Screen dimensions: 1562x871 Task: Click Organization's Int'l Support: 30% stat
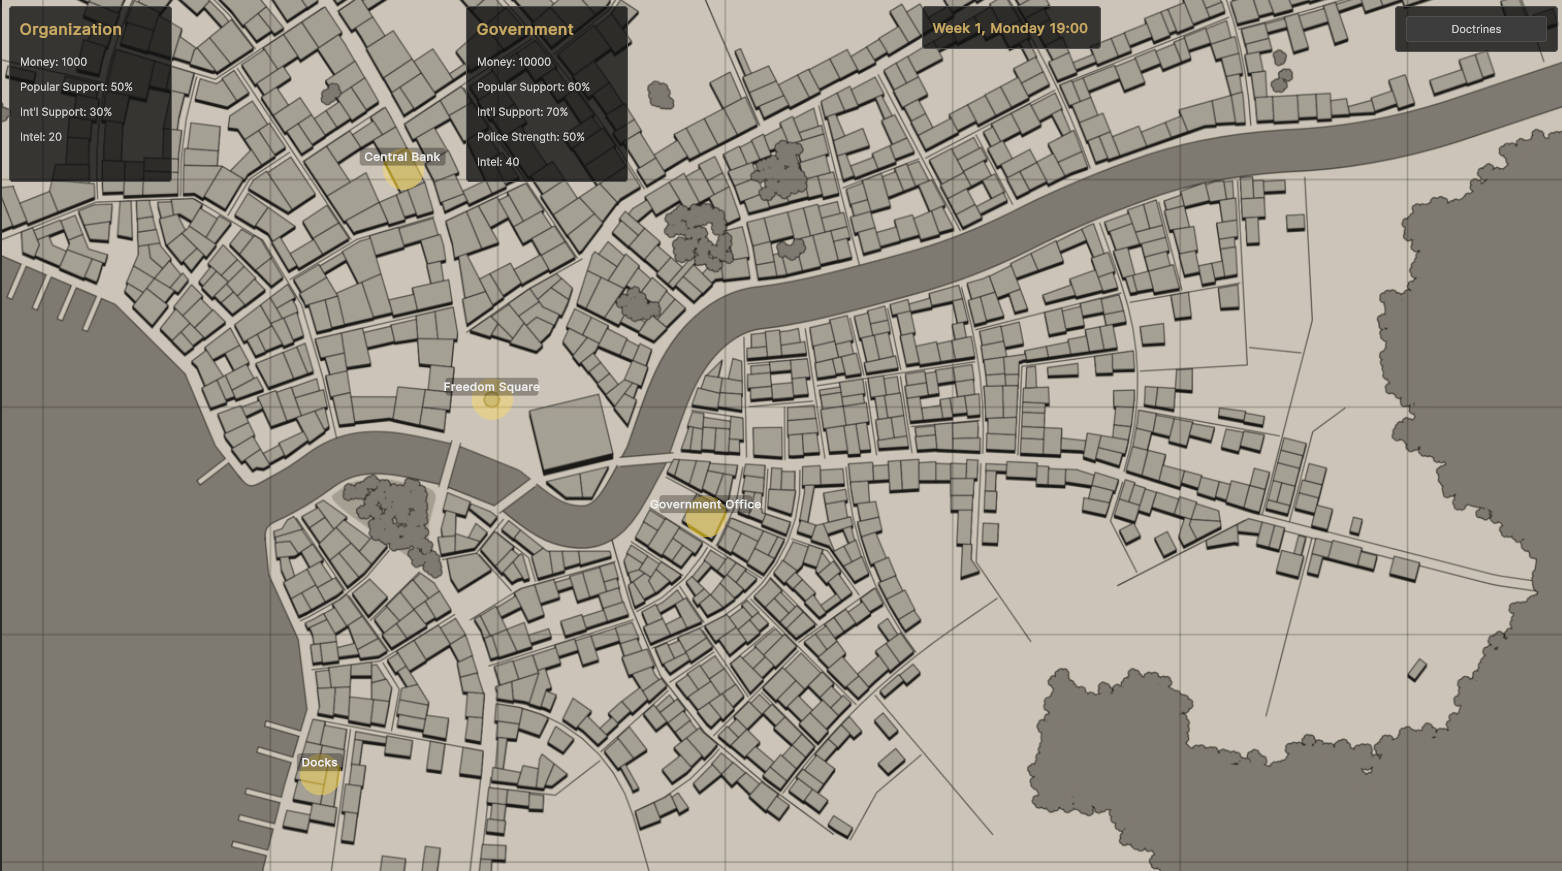tap(66, 112)
